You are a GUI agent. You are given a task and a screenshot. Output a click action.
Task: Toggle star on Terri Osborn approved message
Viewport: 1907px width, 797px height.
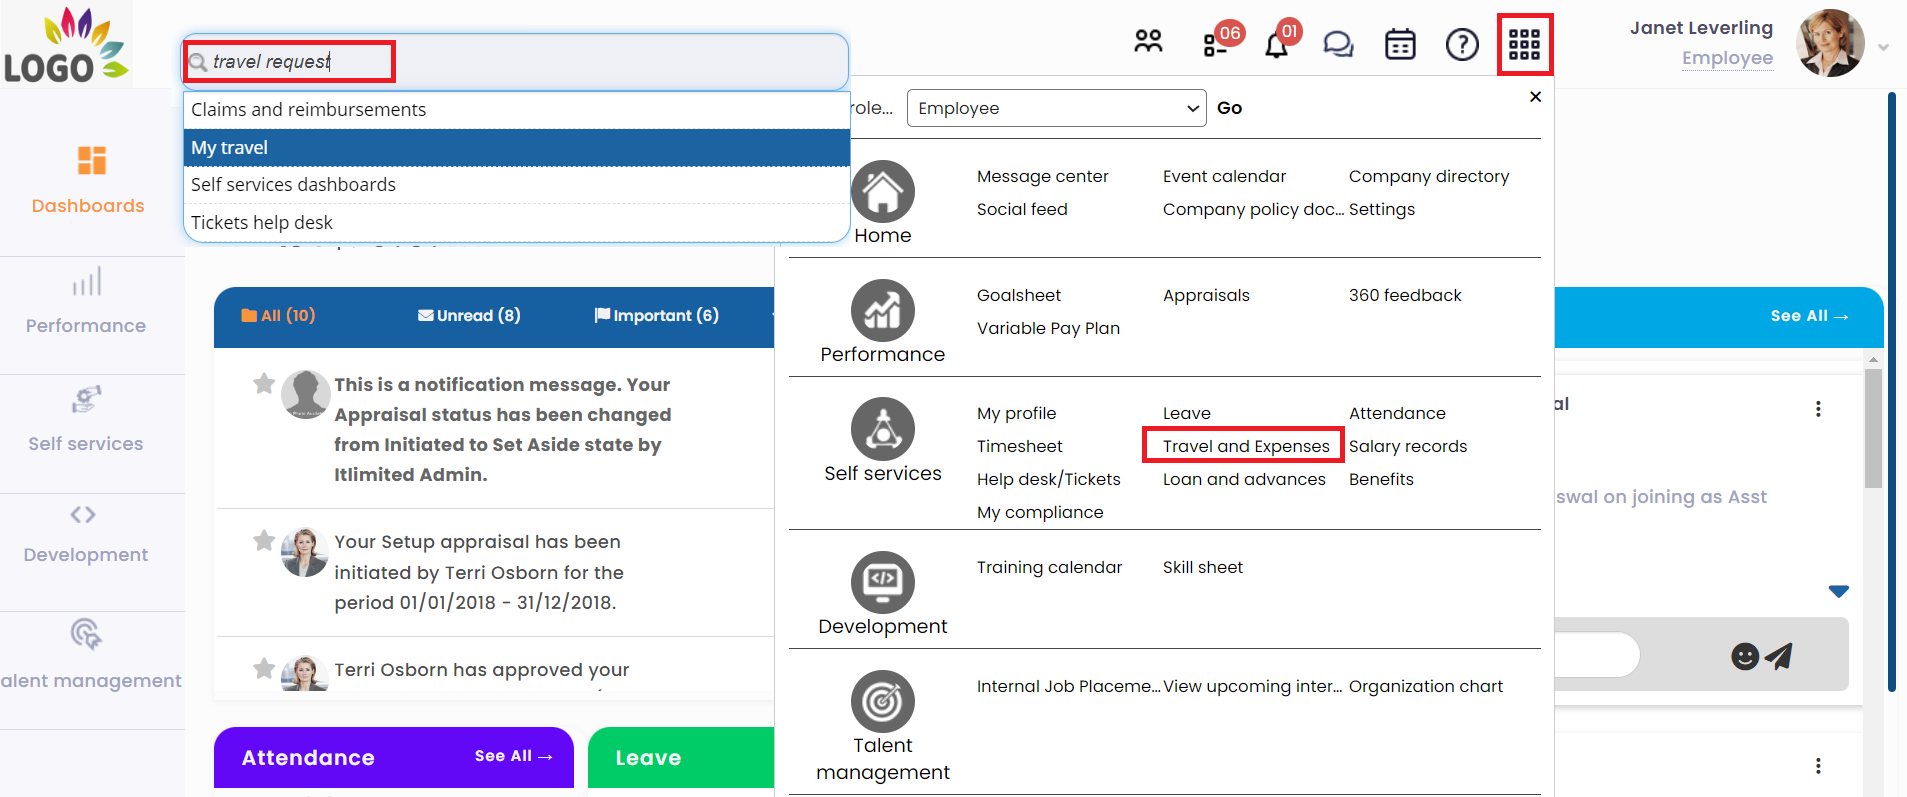(264, 669)
